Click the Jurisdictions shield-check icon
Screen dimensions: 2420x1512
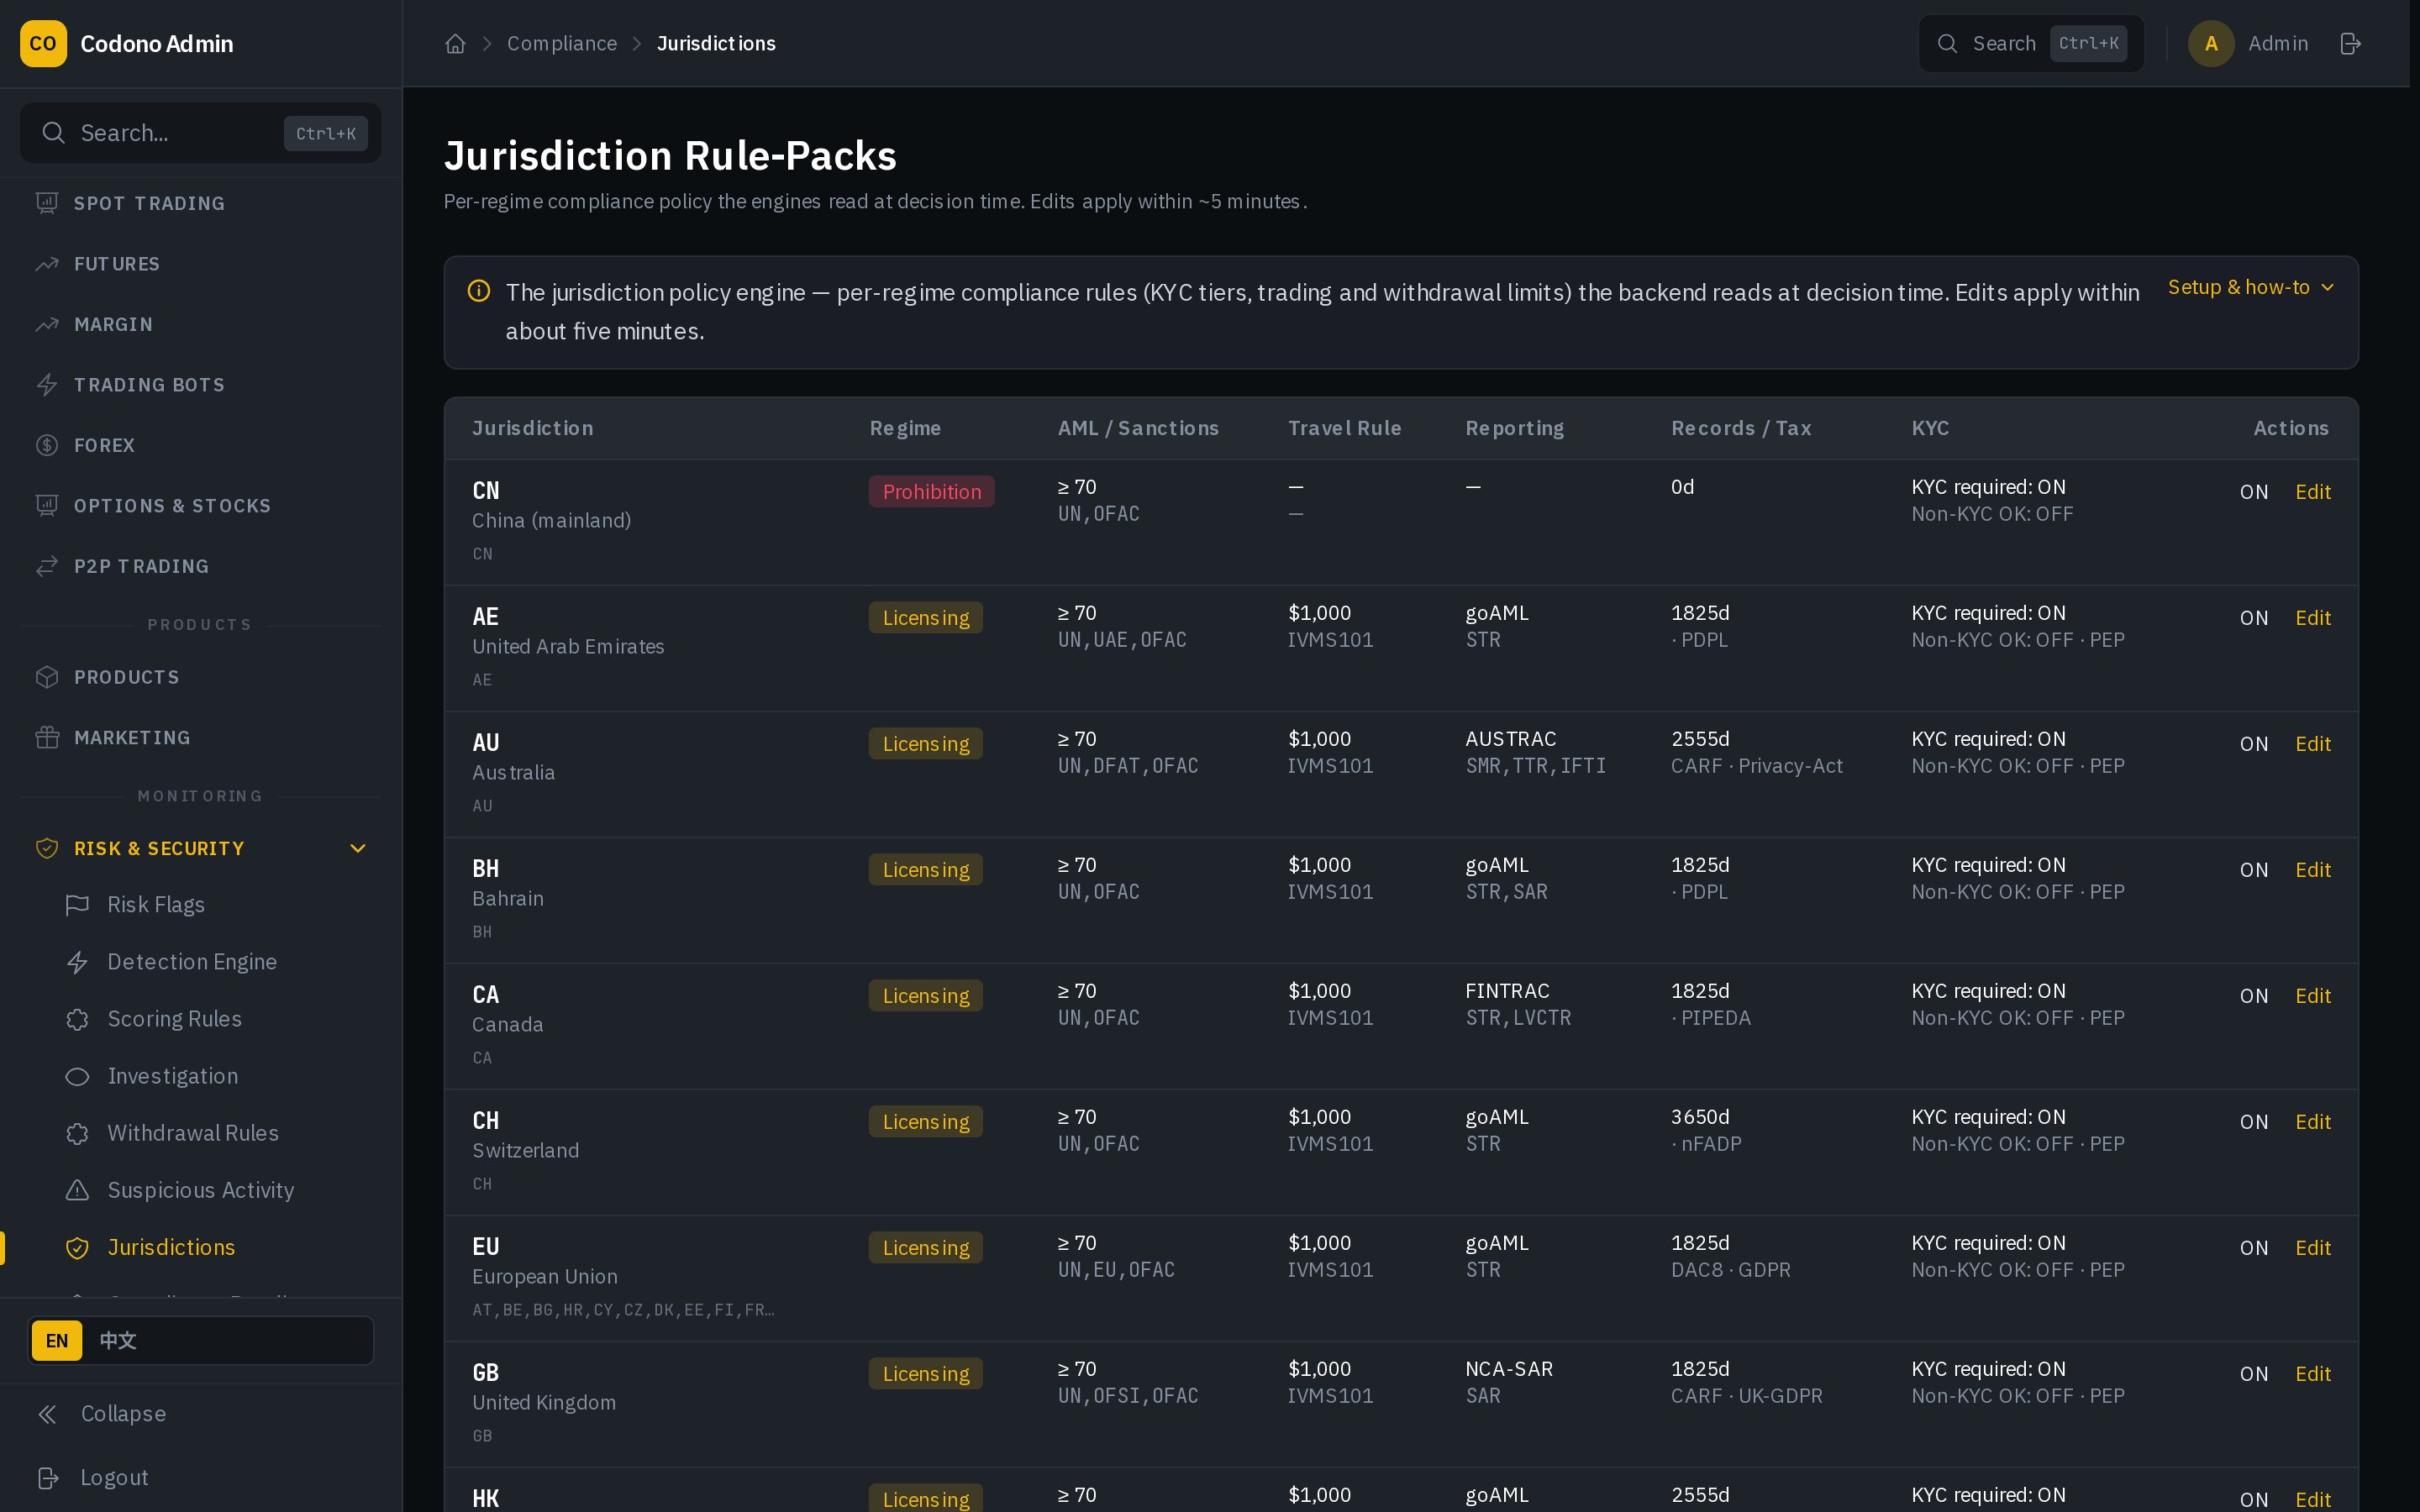pos(77,1247)
